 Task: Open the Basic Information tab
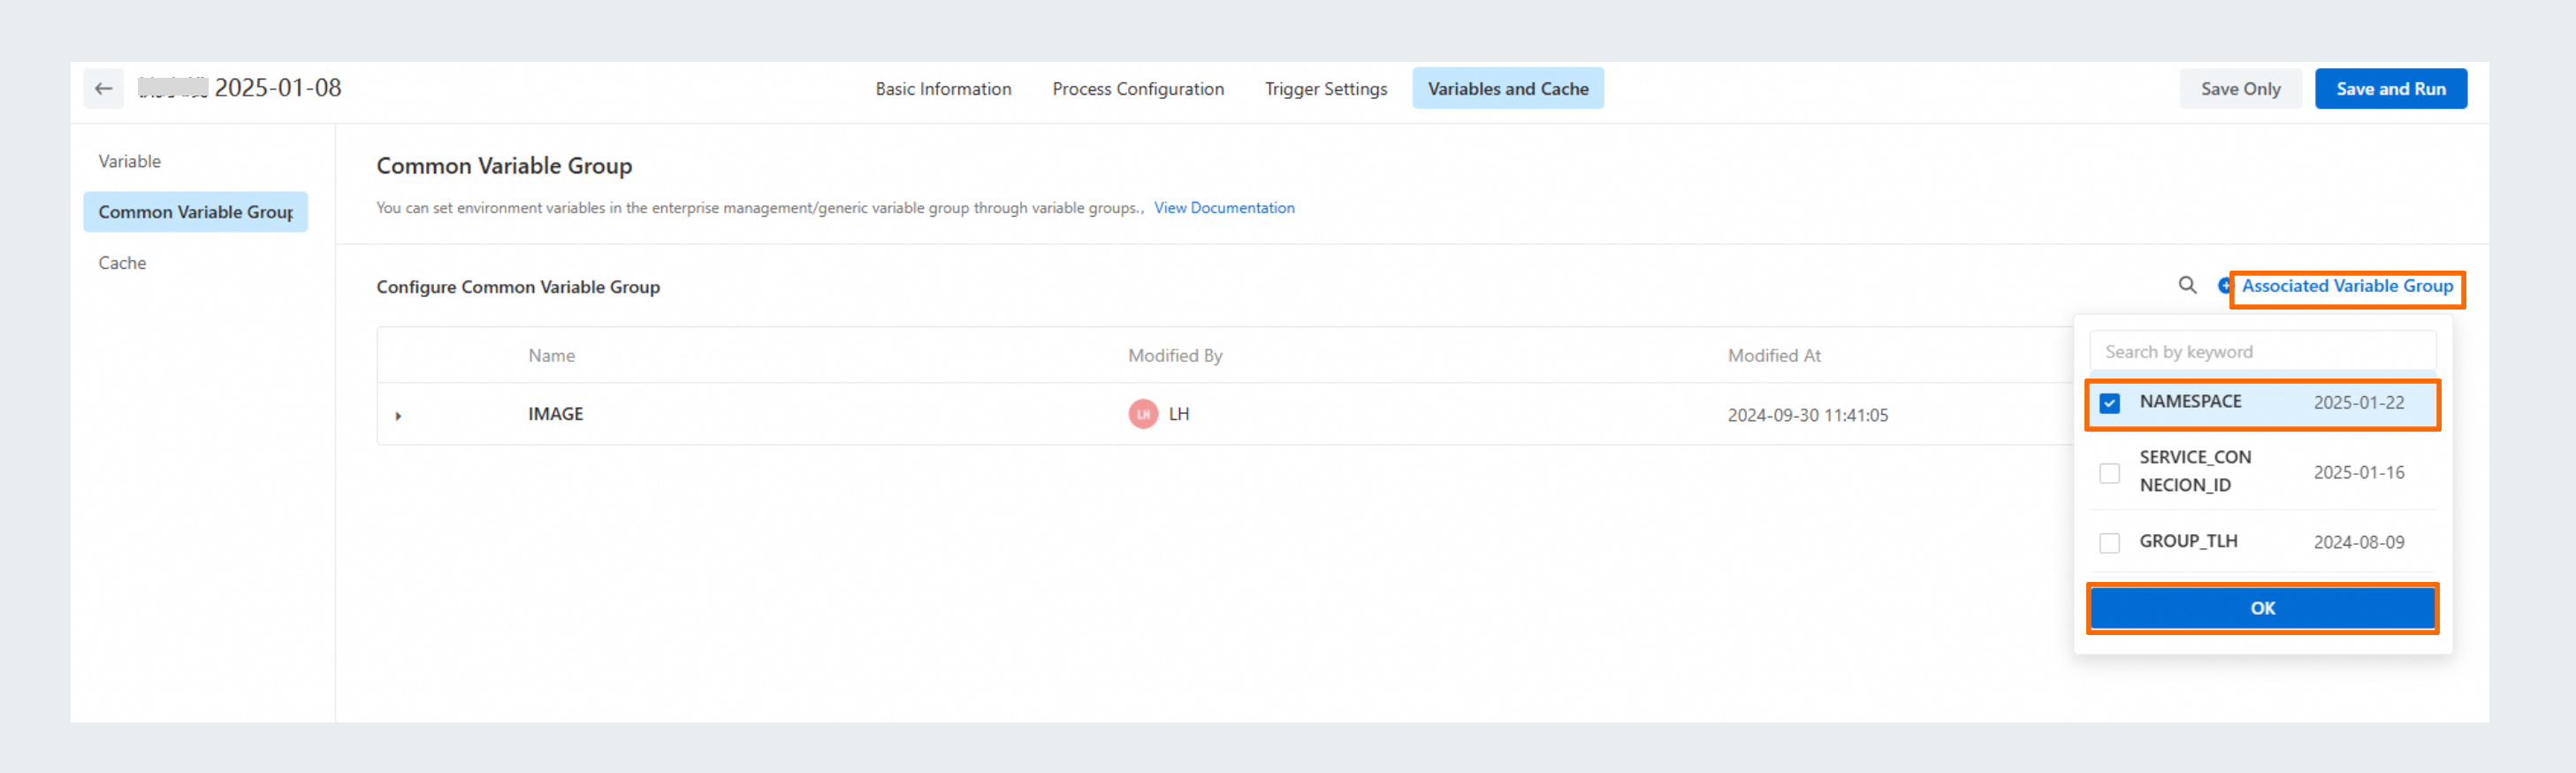pos(943,89)
